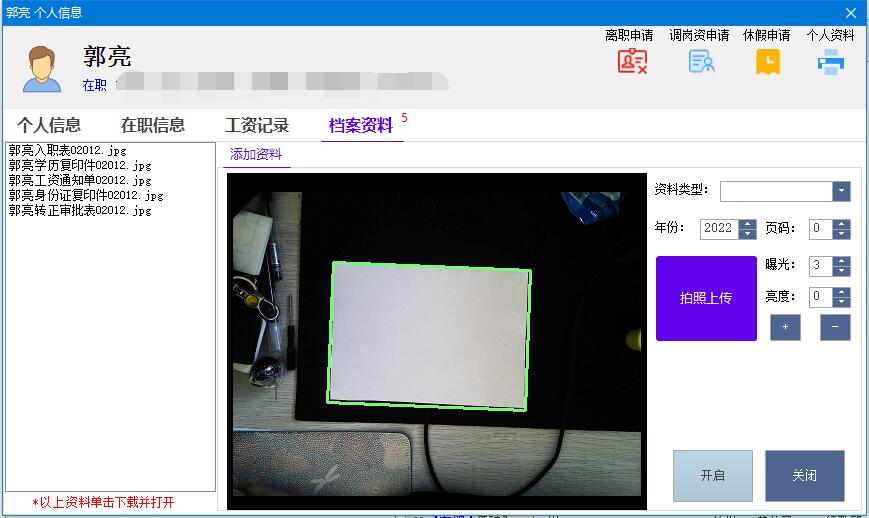Increase the 曝光 exposure value

pyautogui.click(x=842, y=261)
